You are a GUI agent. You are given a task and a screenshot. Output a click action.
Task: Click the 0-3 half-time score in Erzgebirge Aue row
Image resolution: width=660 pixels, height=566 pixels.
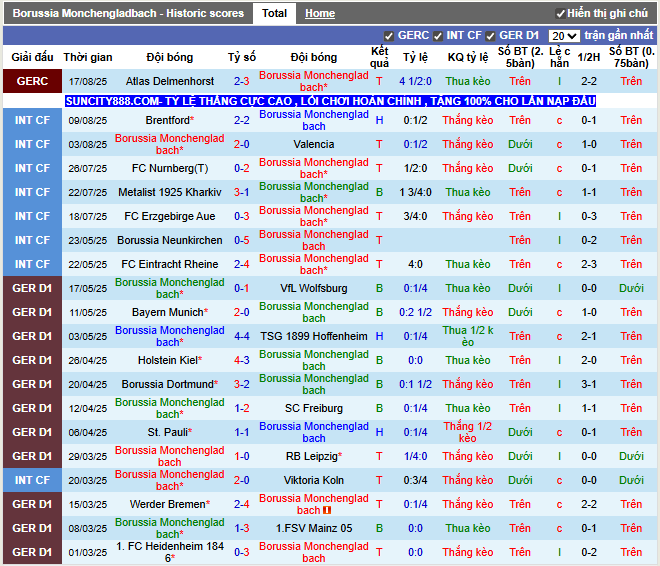click(x=588, y=216)
